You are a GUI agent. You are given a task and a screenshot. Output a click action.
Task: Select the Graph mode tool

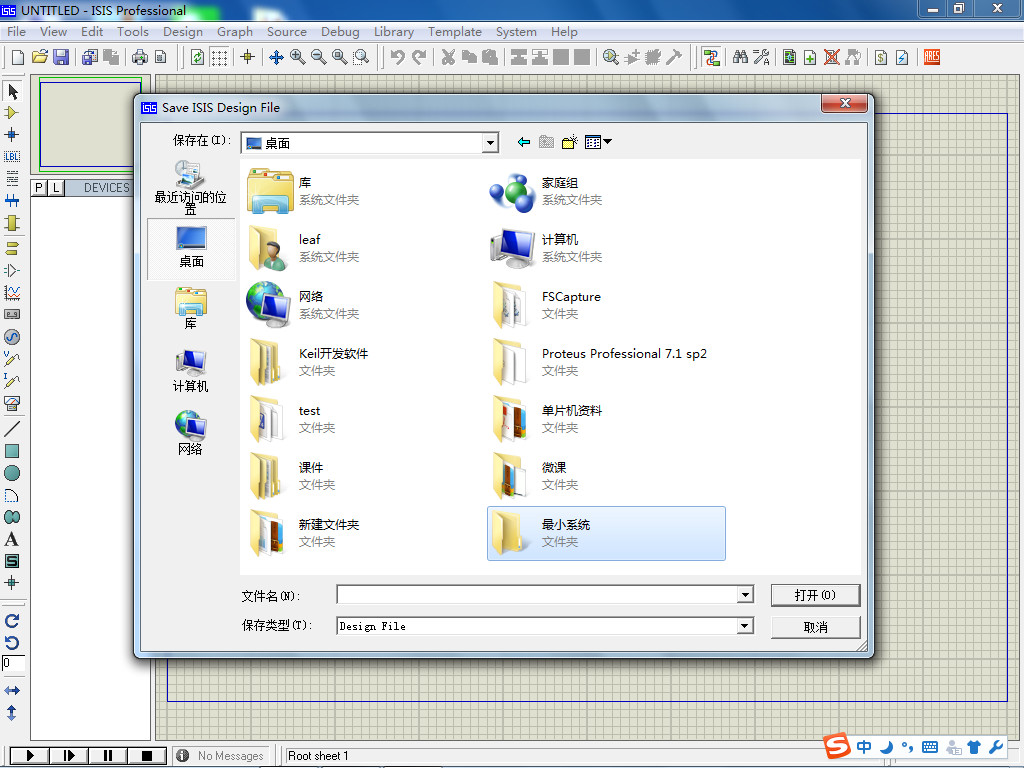12,292
